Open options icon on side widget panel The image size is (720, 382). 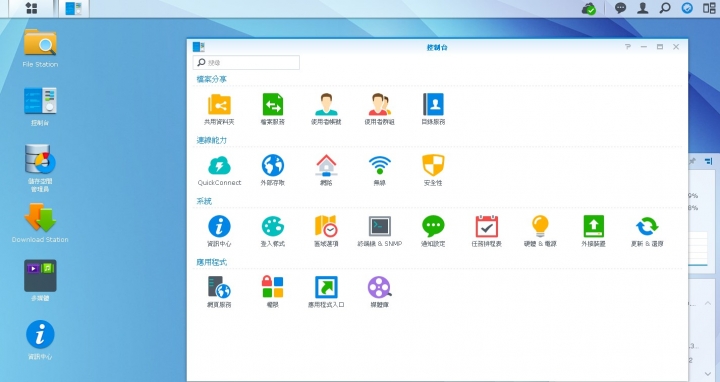[709, 161]
